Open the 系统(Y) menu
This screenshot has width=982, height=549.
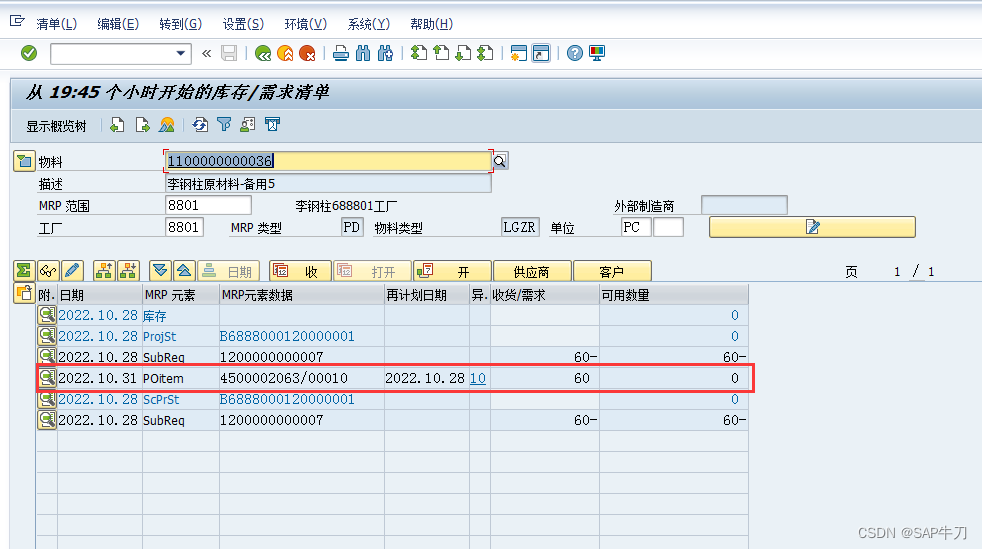pyautogui.click(x=368, y=24)
